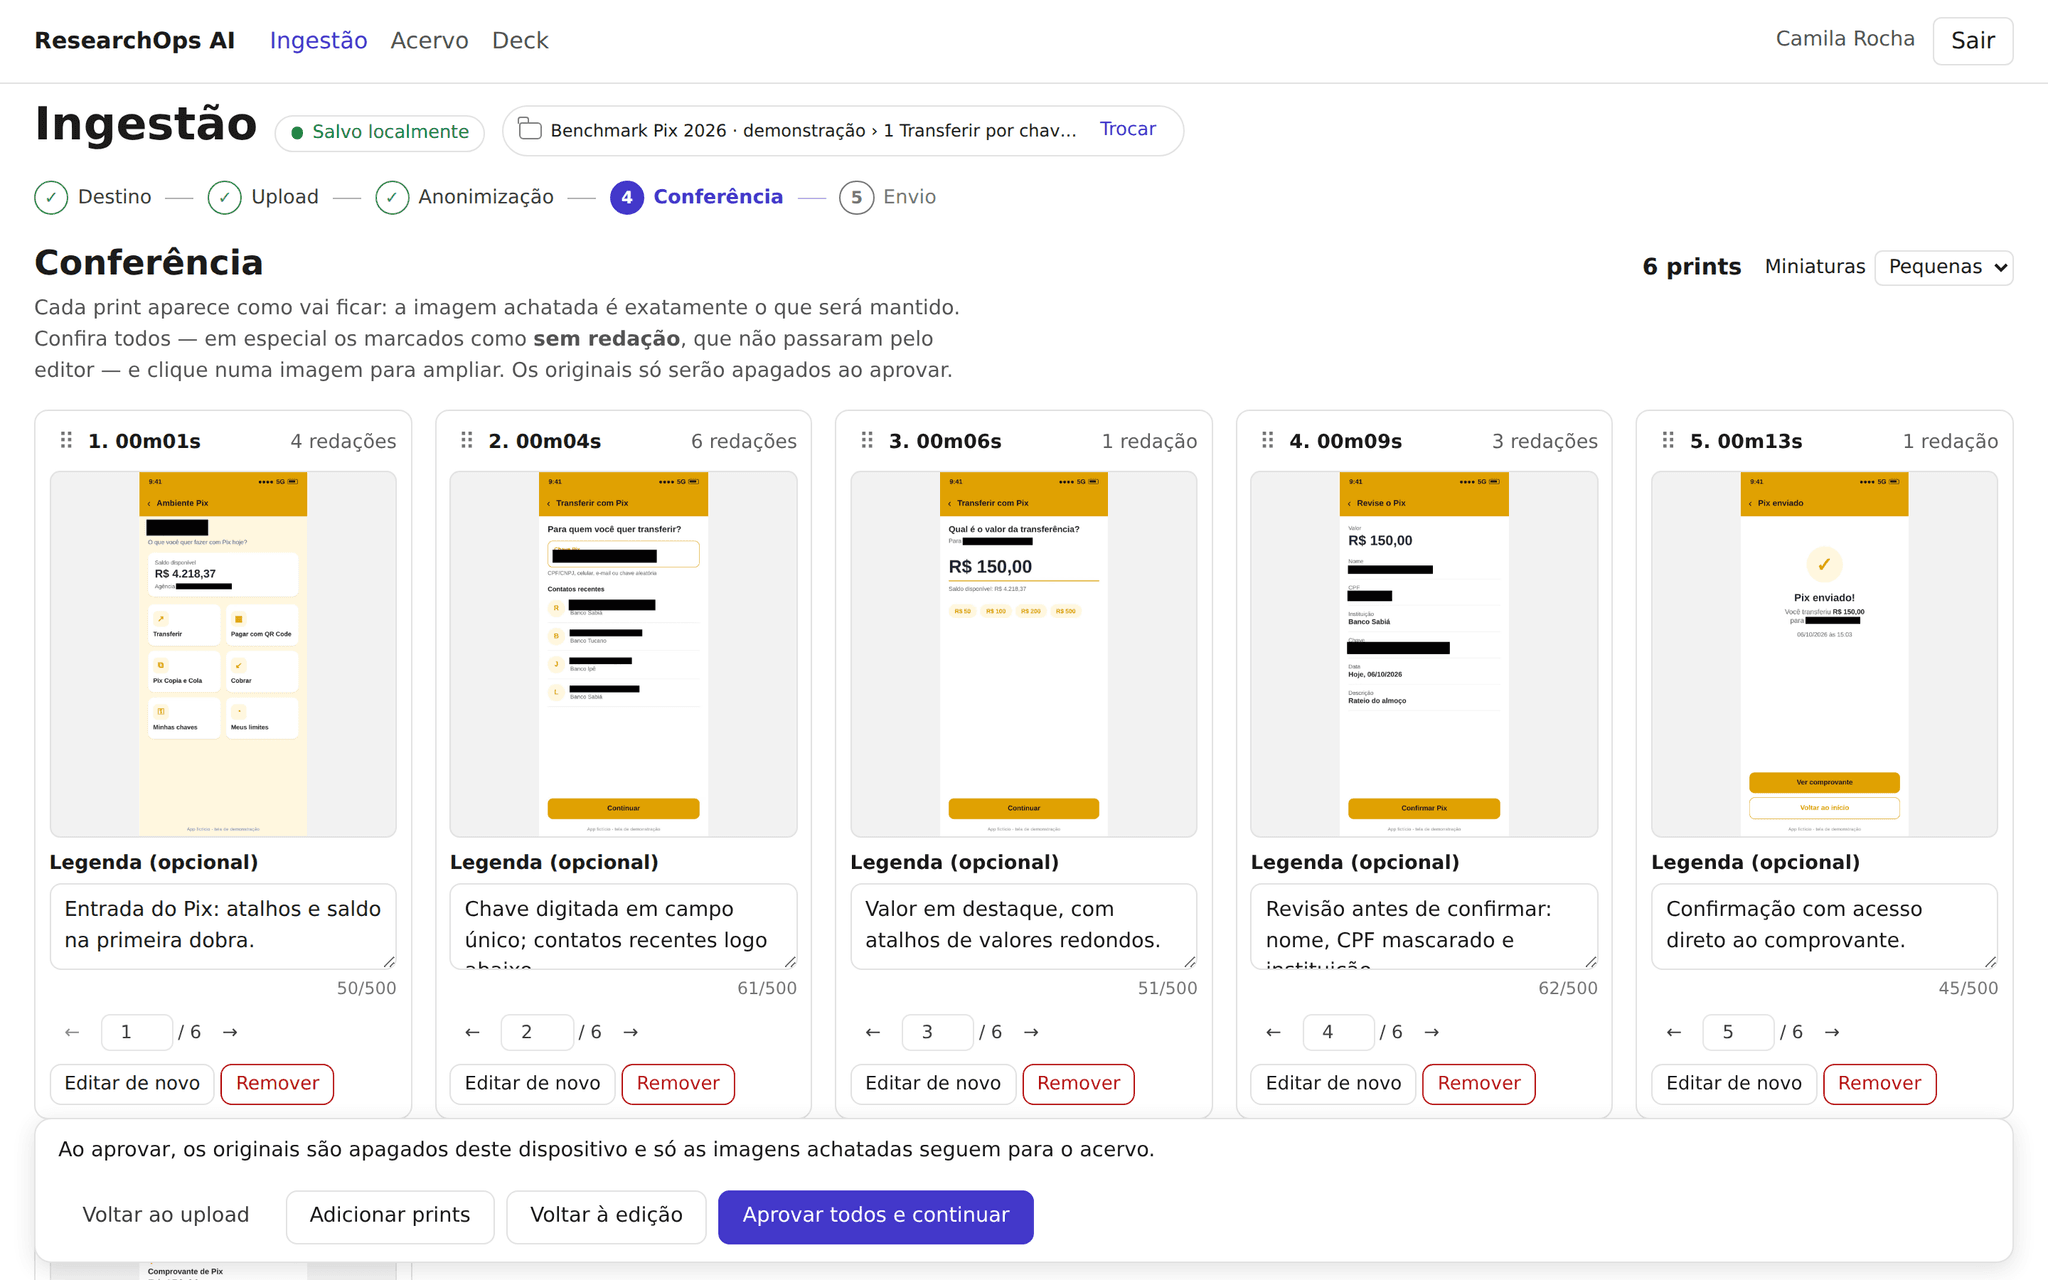Click the position field showing 2
Image resolution: width=2048 pixels, height=1280 pixels.
pyautogui.click(x=537, y=1032)
